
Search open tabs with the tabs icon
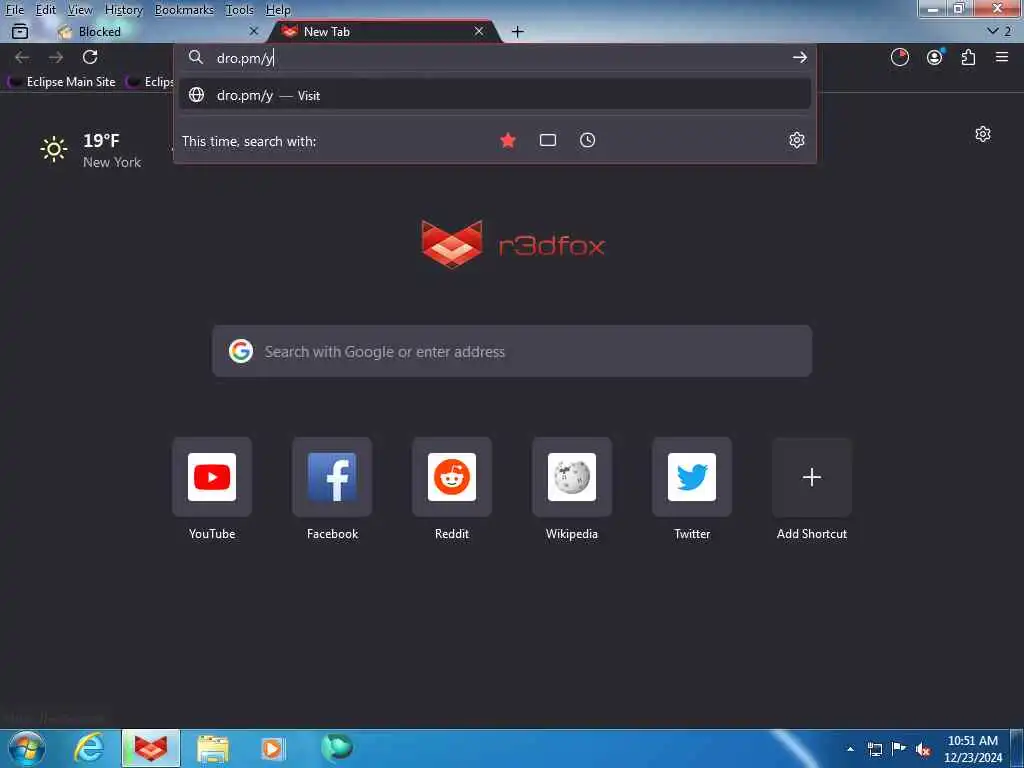coord(548,140)
